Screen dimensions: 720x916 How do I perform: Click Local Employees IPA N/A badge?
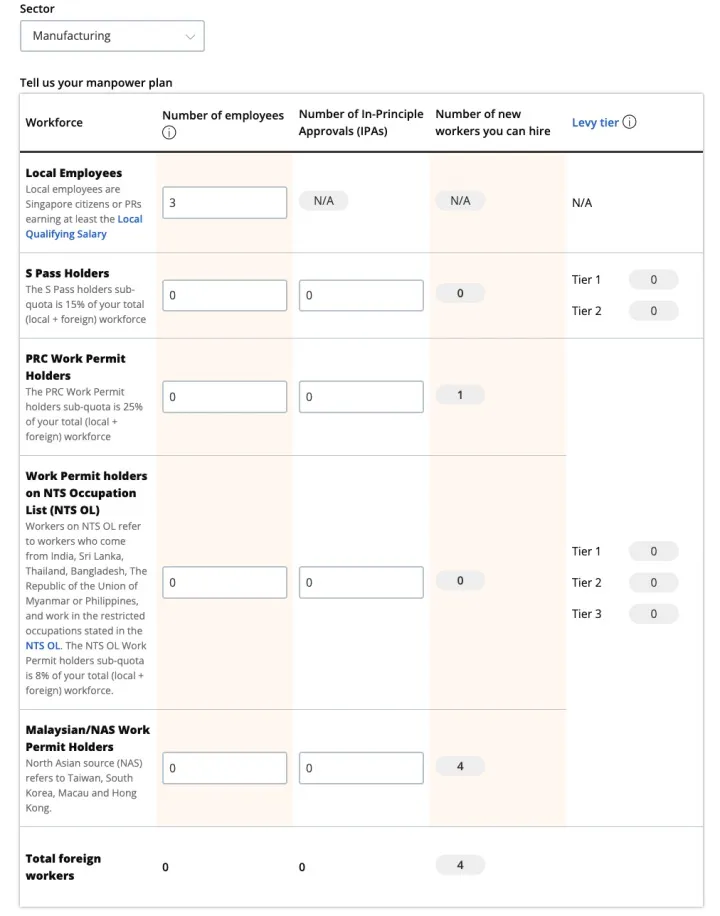point(323,201)
